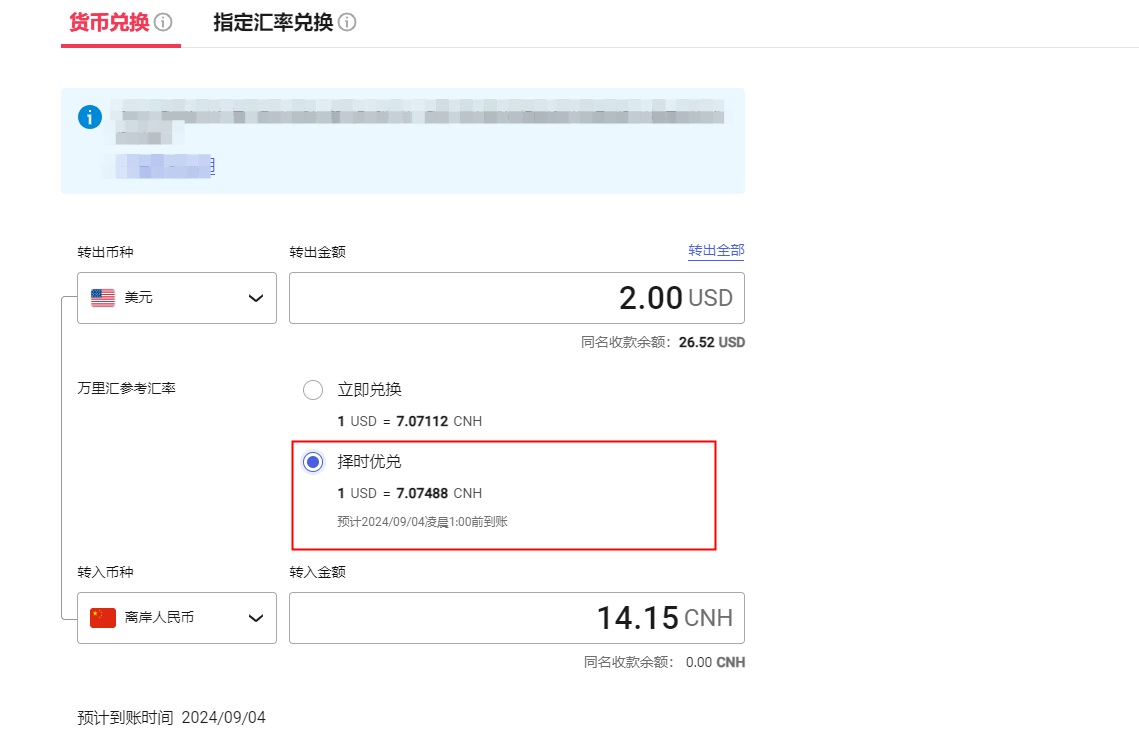
Task: Click the 转出全部 link
Action: [715, 251]
